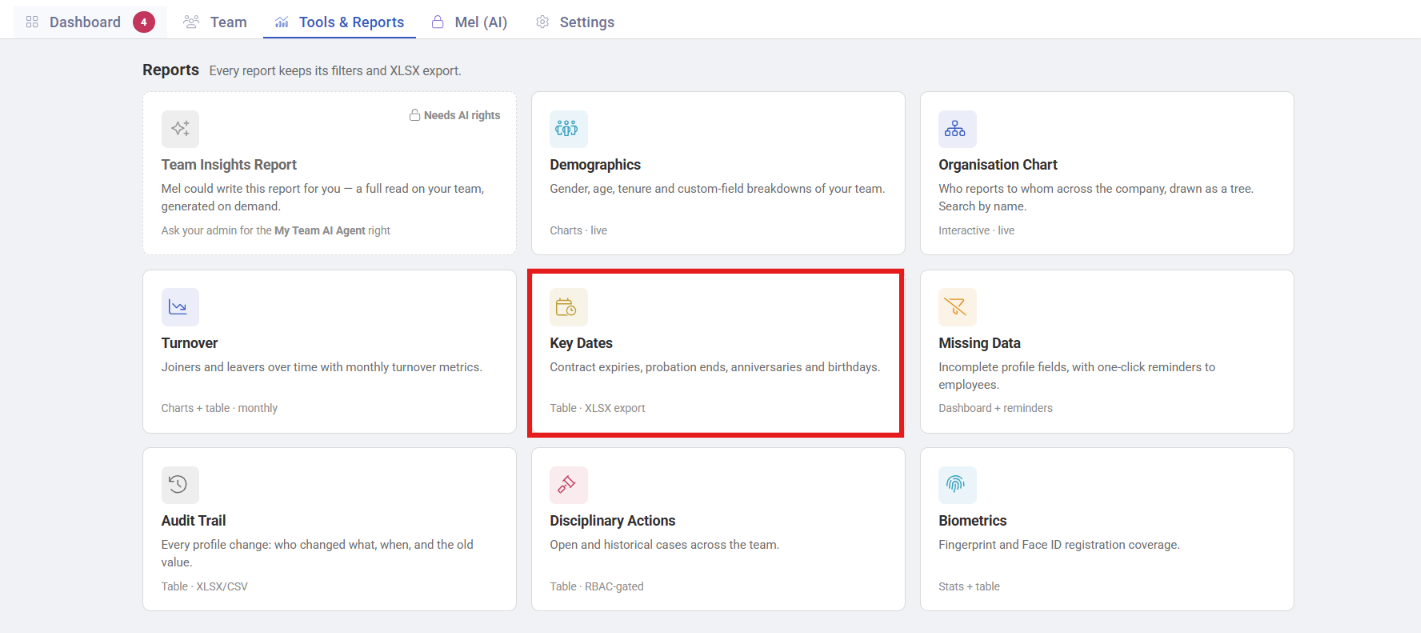Click the Audit Trail history icon
The width and height of the screenshot is (1421, 633).
click(x=180, y=485)
